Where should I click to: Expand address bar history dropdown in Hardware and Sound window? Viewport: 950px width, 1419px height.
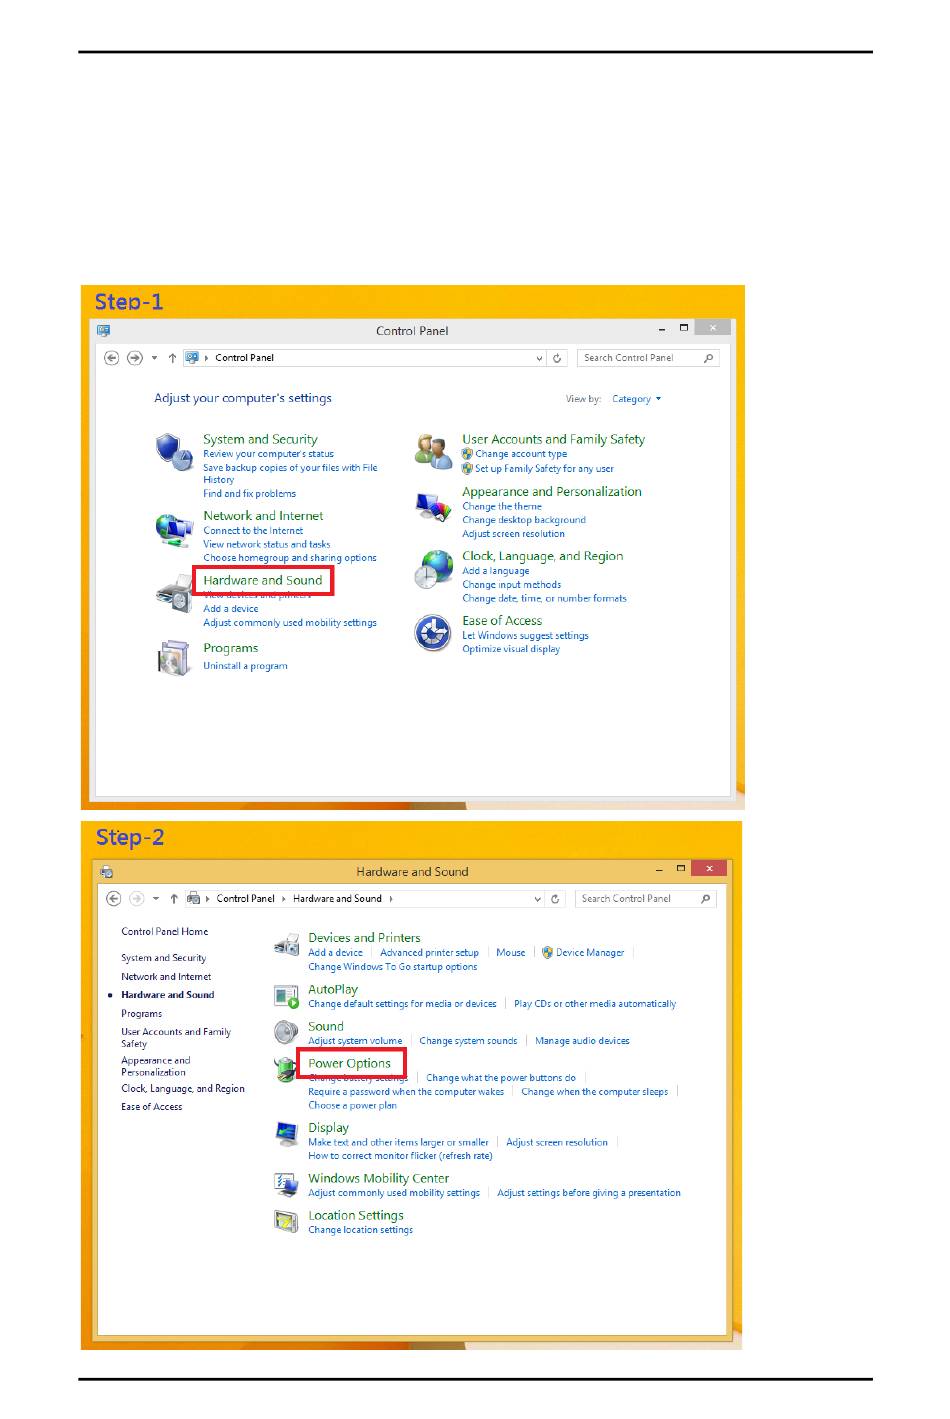coord(538,899)
